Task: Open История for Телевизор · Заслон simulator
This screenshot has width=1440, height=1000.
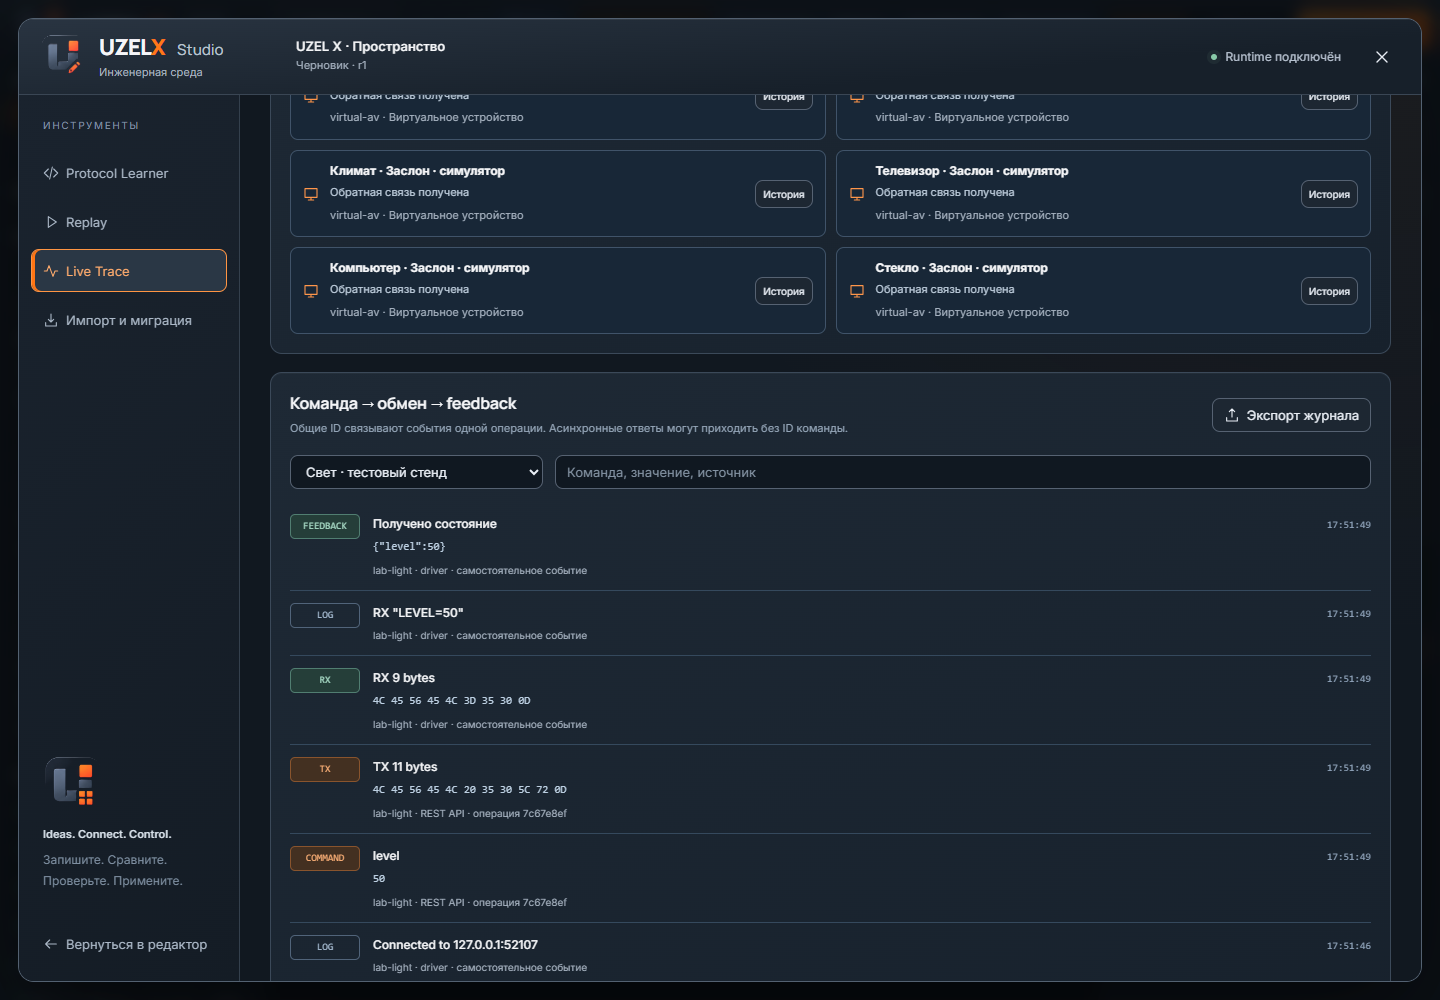Action: [x=1329, y=194]
